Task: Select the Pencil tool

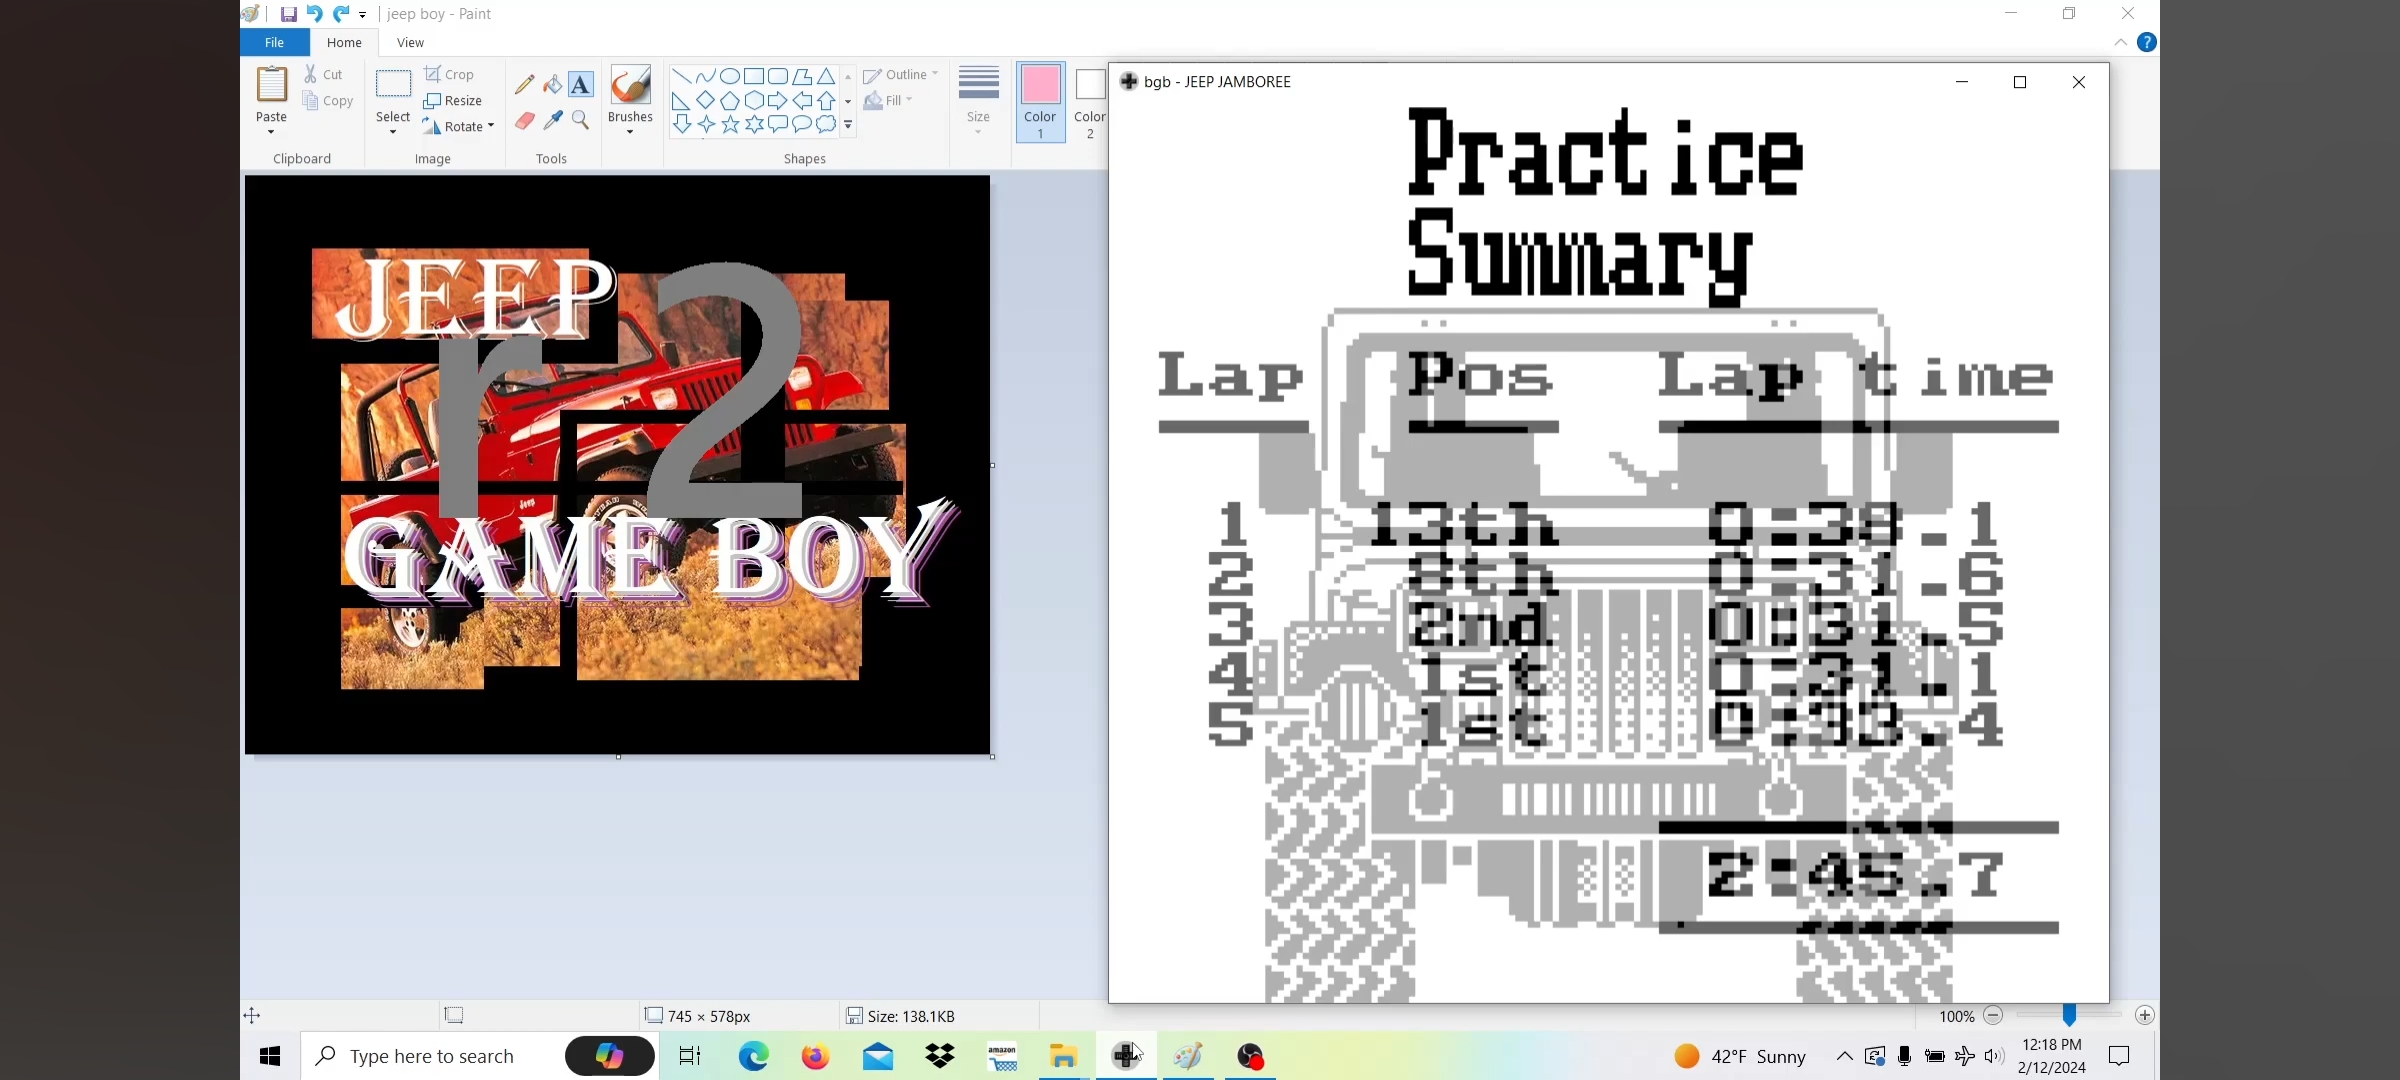Action: [x=524, y=85]
